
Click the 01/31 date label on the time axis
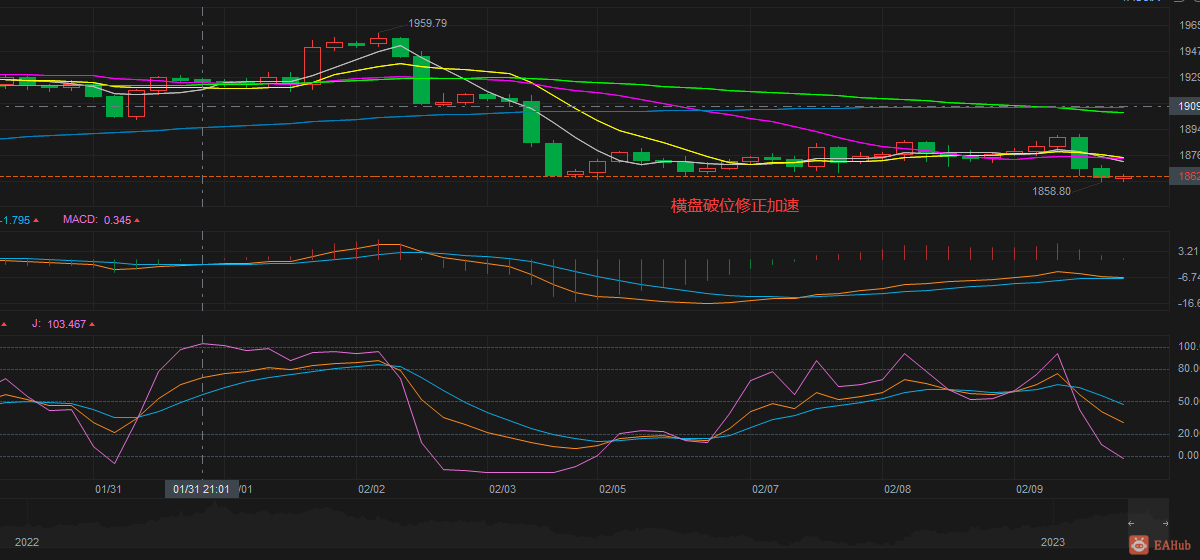click(108, 490)
